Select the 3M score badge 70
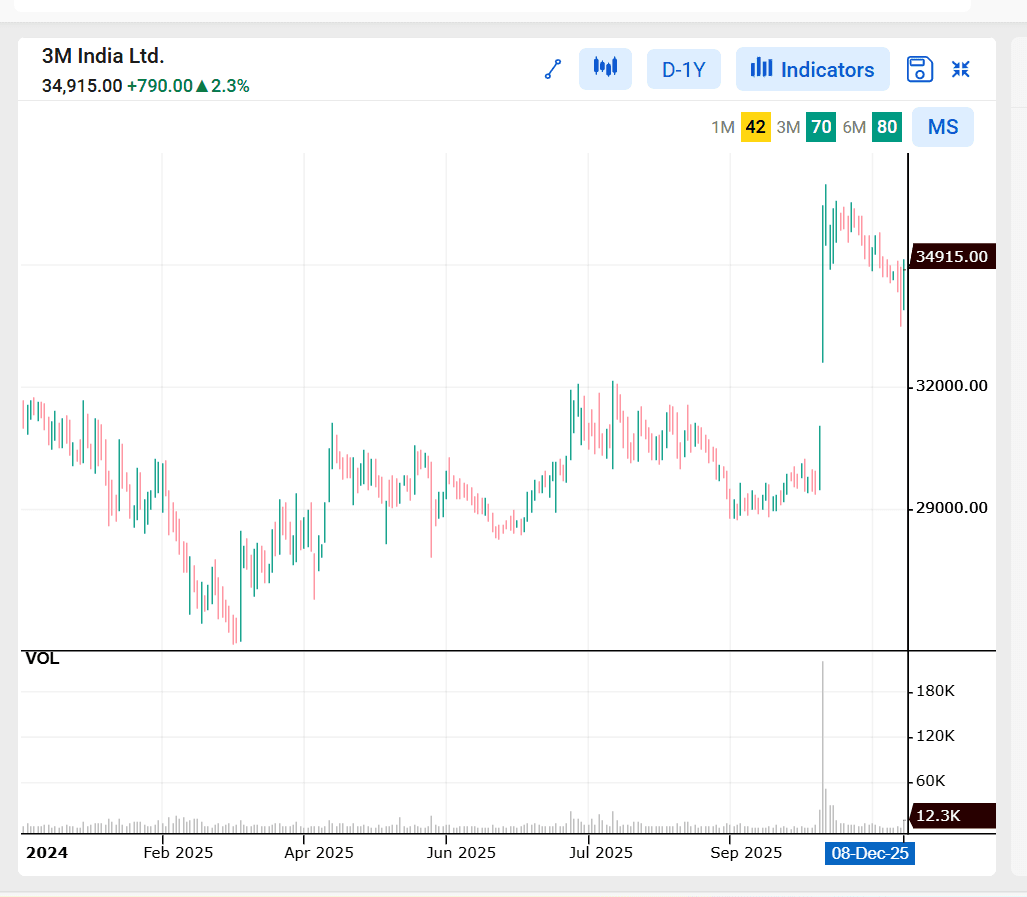The height and width of the screenshot is (897, 1027). 821,127
